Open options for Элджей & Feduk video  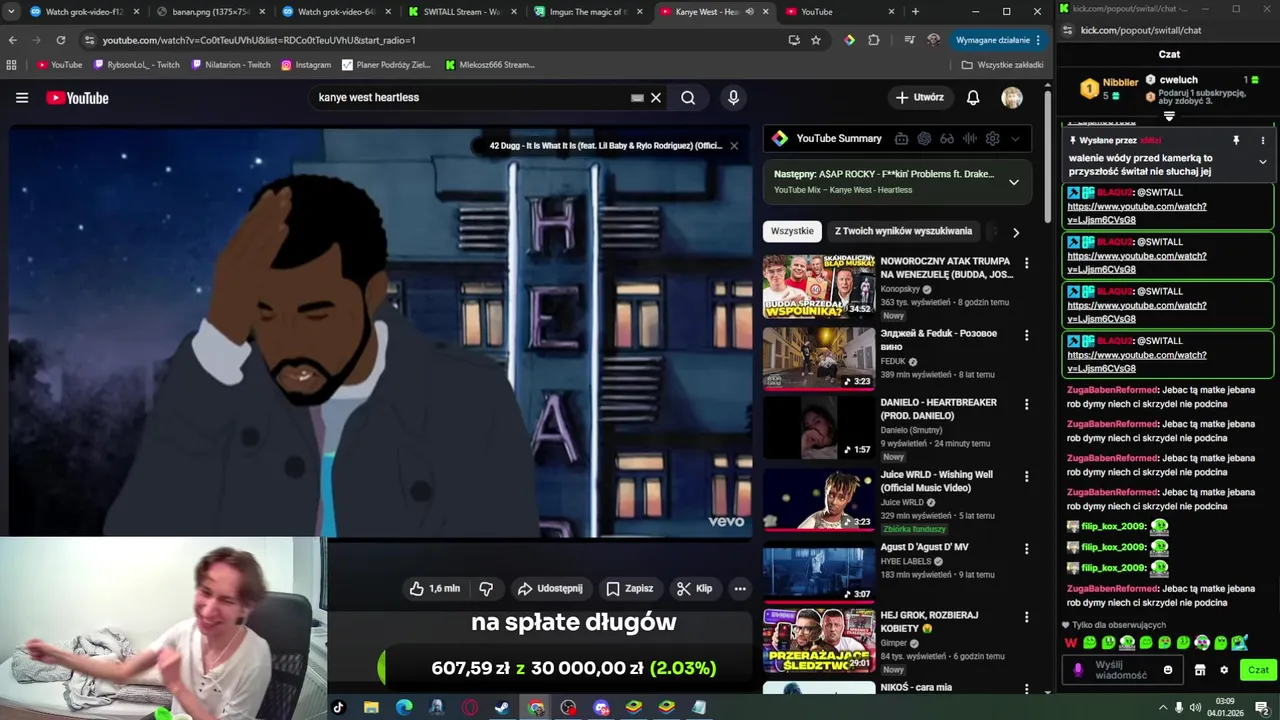point(1026,335)
